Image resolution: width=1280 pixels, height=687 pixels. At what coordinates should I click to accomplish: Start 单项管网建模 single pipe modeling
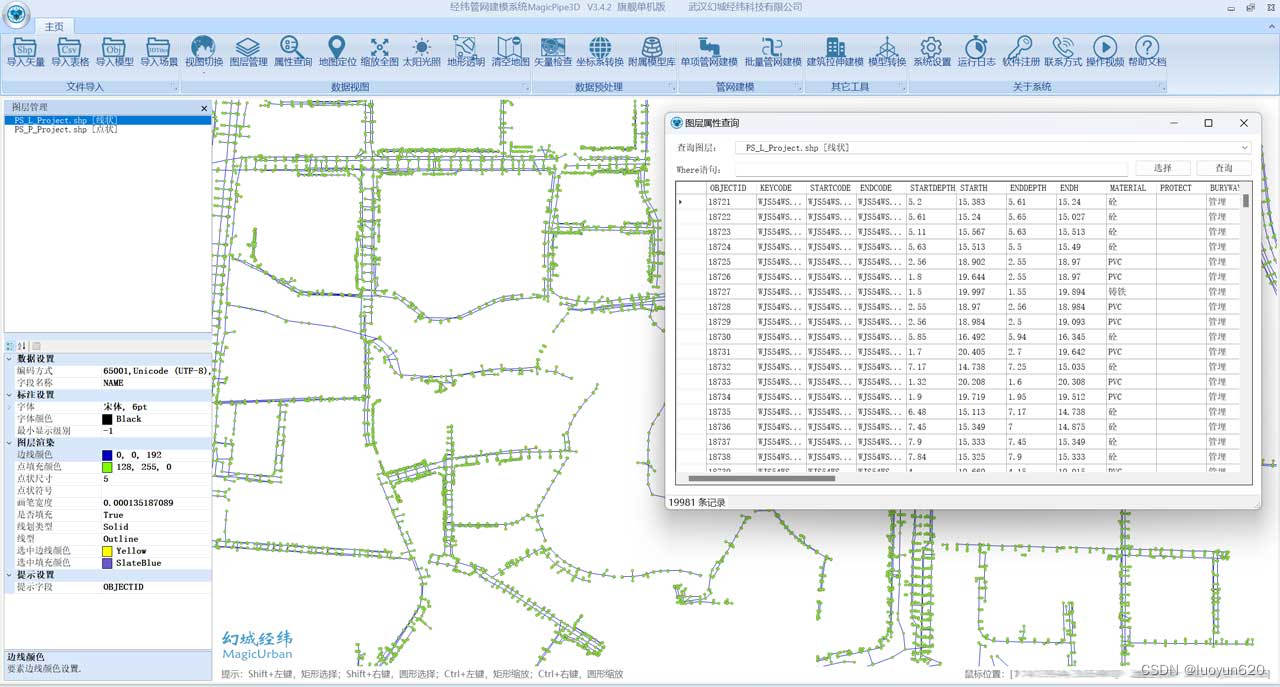[x=709, y=52]
